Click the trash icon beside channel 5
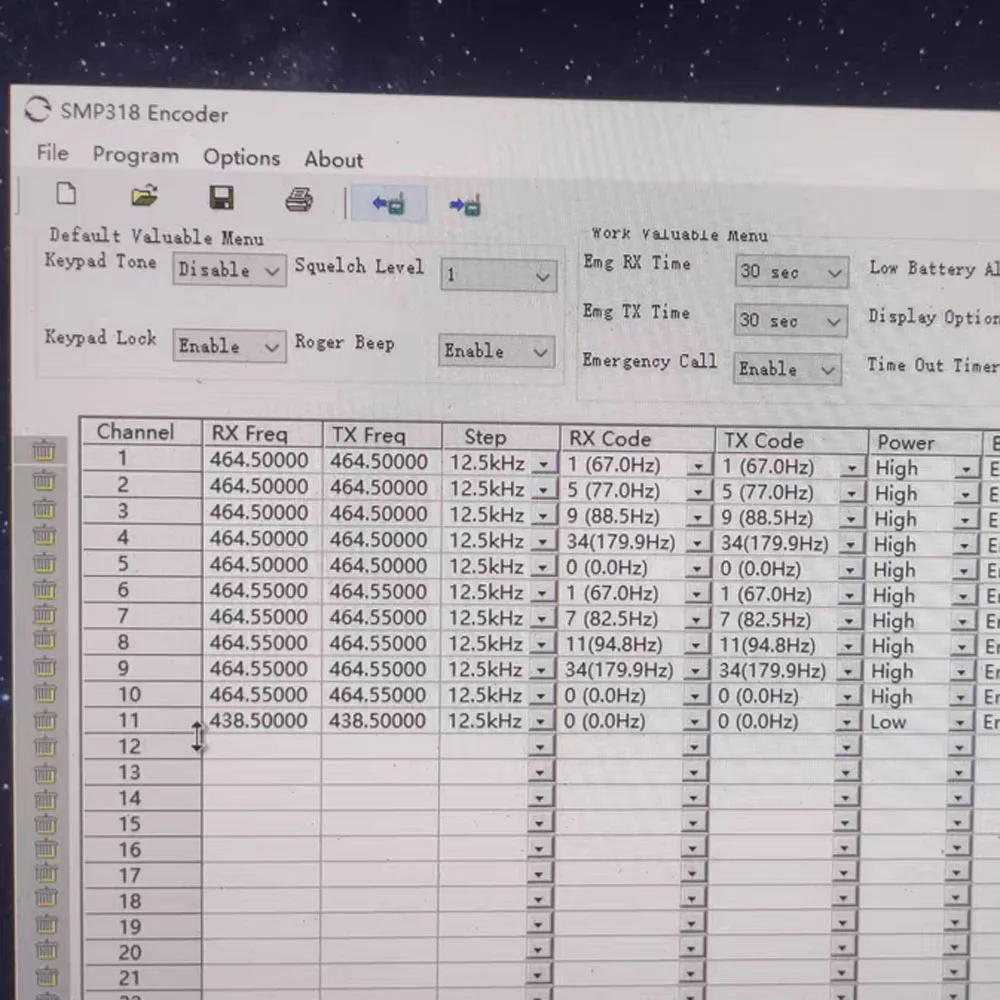This screenshot has height=1000, width=1000. (x=44, y=562)
